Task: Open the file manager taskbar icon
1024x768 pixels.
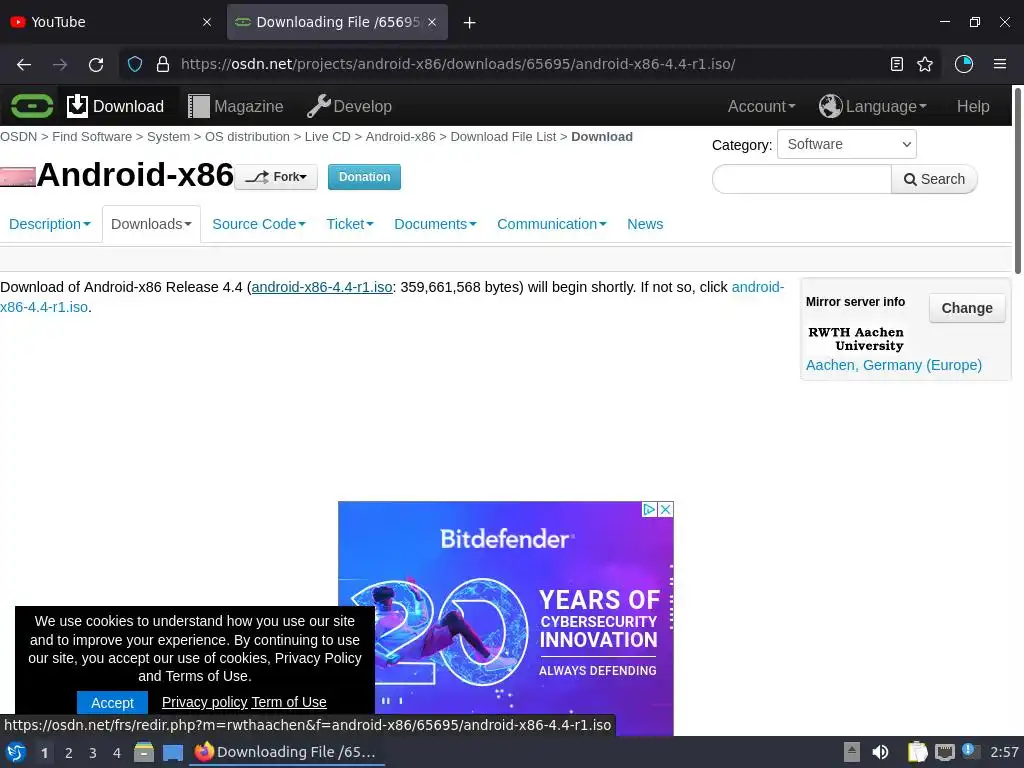Action: [x=144, y=752]
